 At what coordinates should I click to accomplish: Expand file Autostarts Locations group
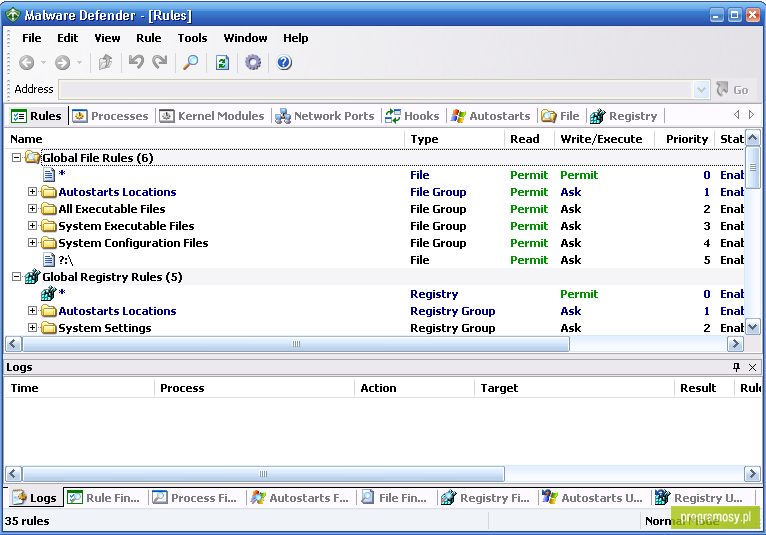[x=32, y=192]
